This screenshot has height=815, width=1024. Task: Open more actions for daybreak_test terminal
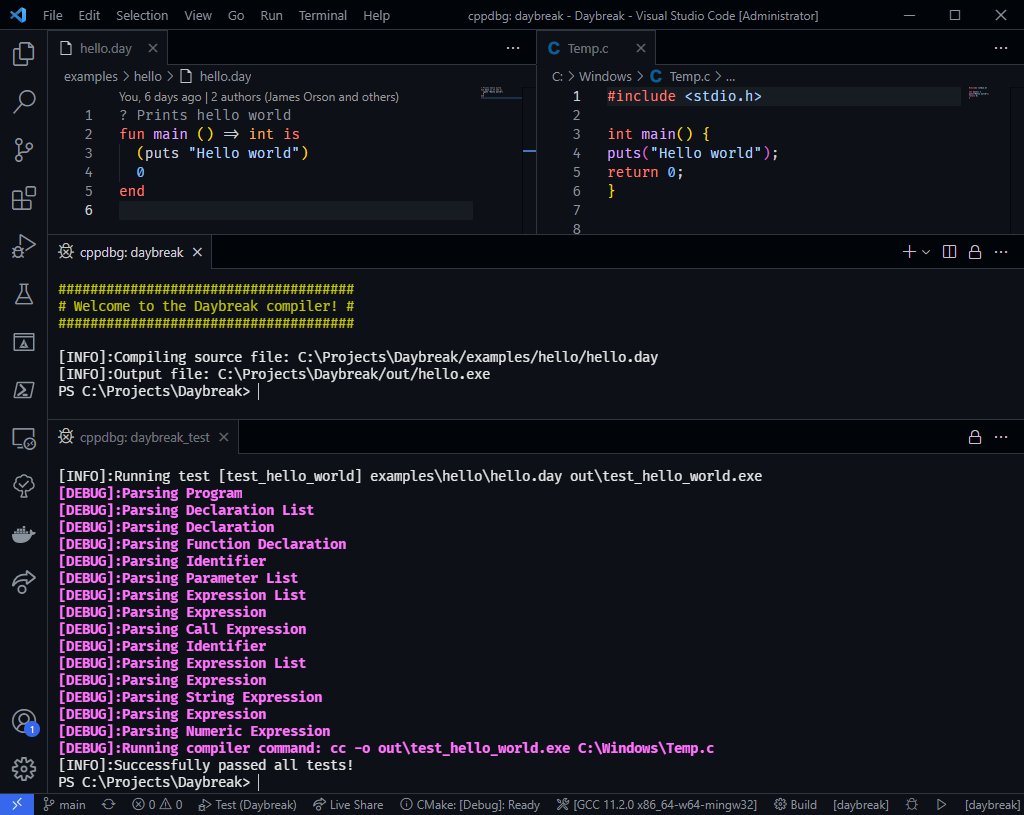pyautogui.click(x=1000, y=437)
